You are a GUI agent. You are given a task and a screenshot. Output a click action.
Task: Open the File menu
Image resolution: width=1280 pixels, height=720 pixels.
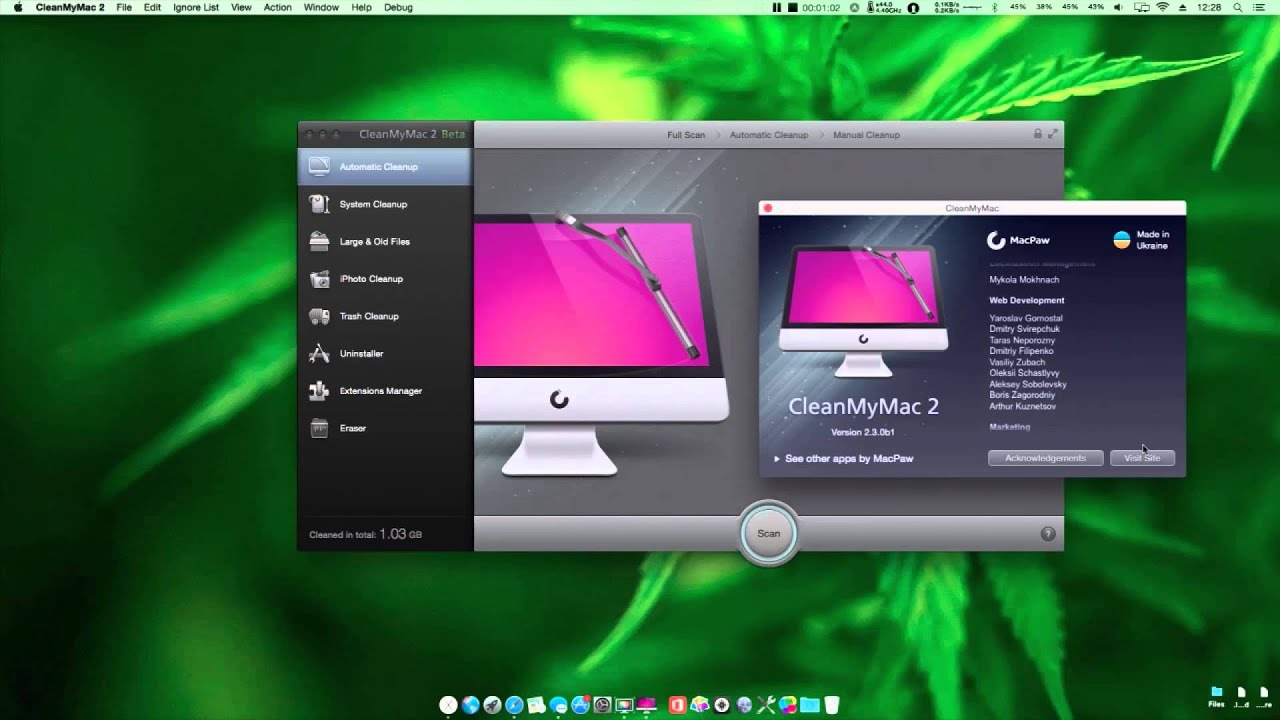point(124,7)
